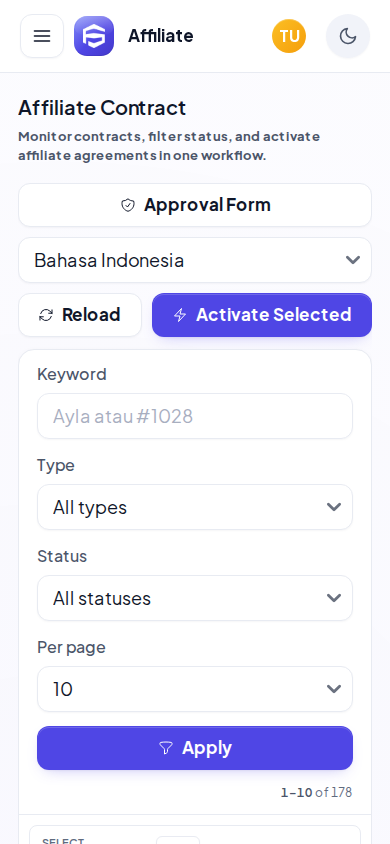Expand the chevron on the language selector

coord(353,260)
